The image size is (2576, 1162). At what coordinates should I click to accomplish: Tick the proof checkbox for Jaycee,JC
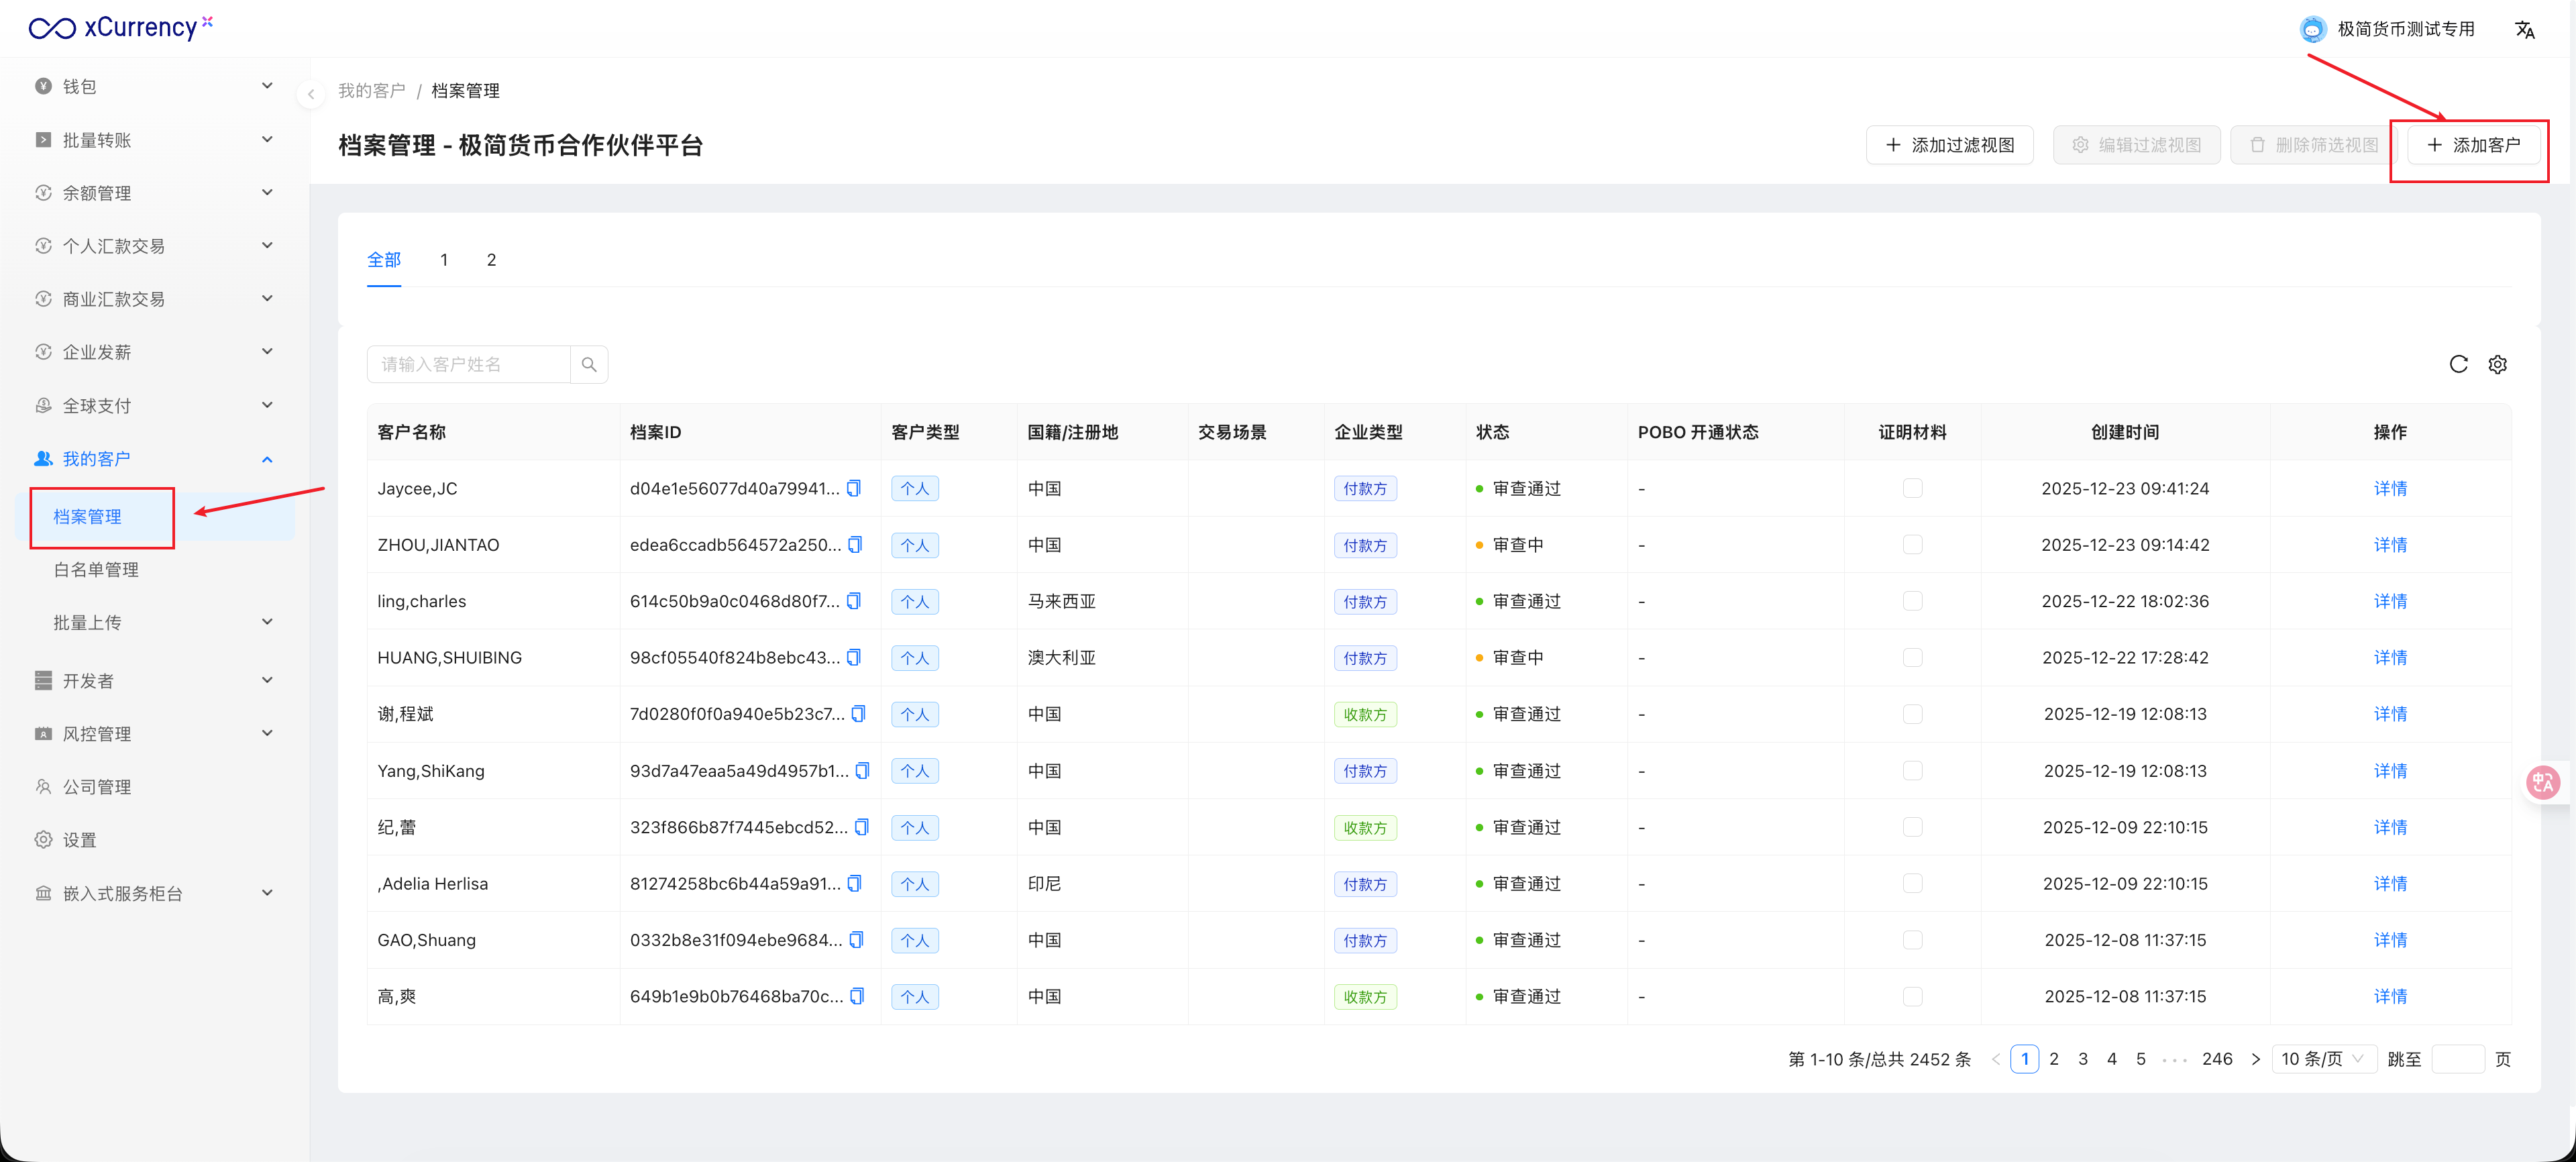(x=1912, y=488)
